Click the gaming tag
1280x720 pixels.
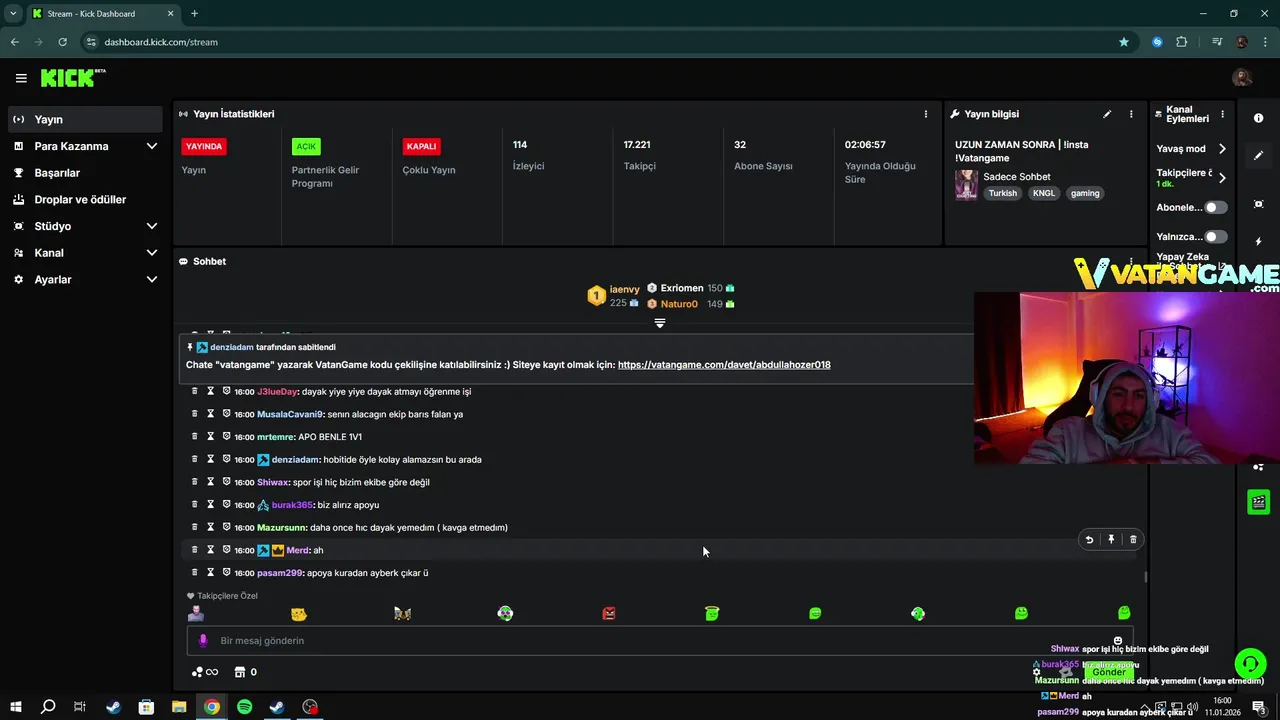1085,193
